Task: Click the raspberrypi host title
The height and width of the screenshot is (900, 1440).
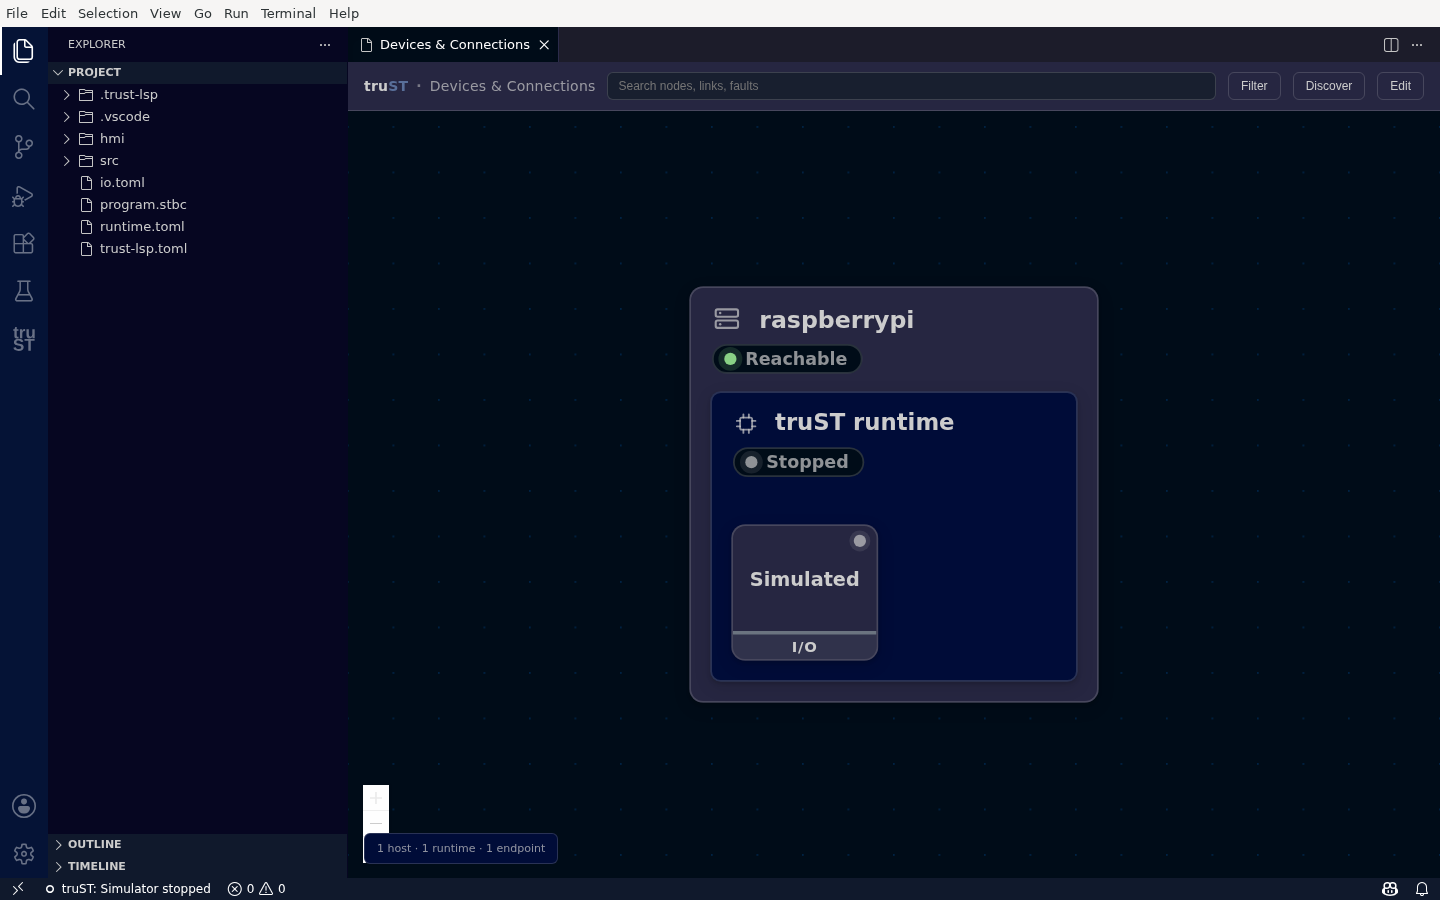Action: point(836,320)
